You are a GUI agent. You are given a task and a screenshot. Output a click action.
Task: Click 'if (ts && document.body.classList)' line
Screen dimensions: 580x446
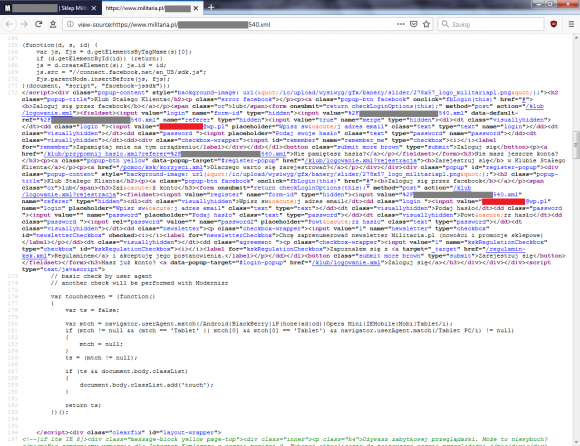point(127,371)
